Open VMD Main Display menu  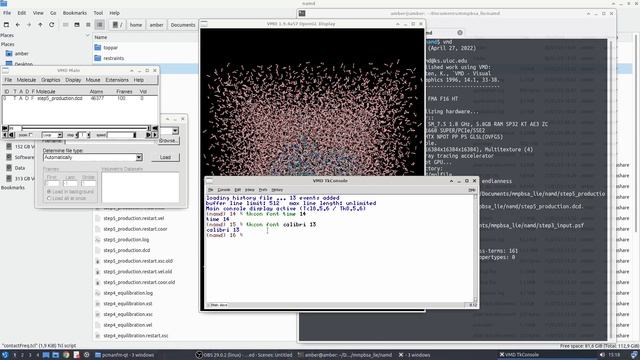[73, 80]
